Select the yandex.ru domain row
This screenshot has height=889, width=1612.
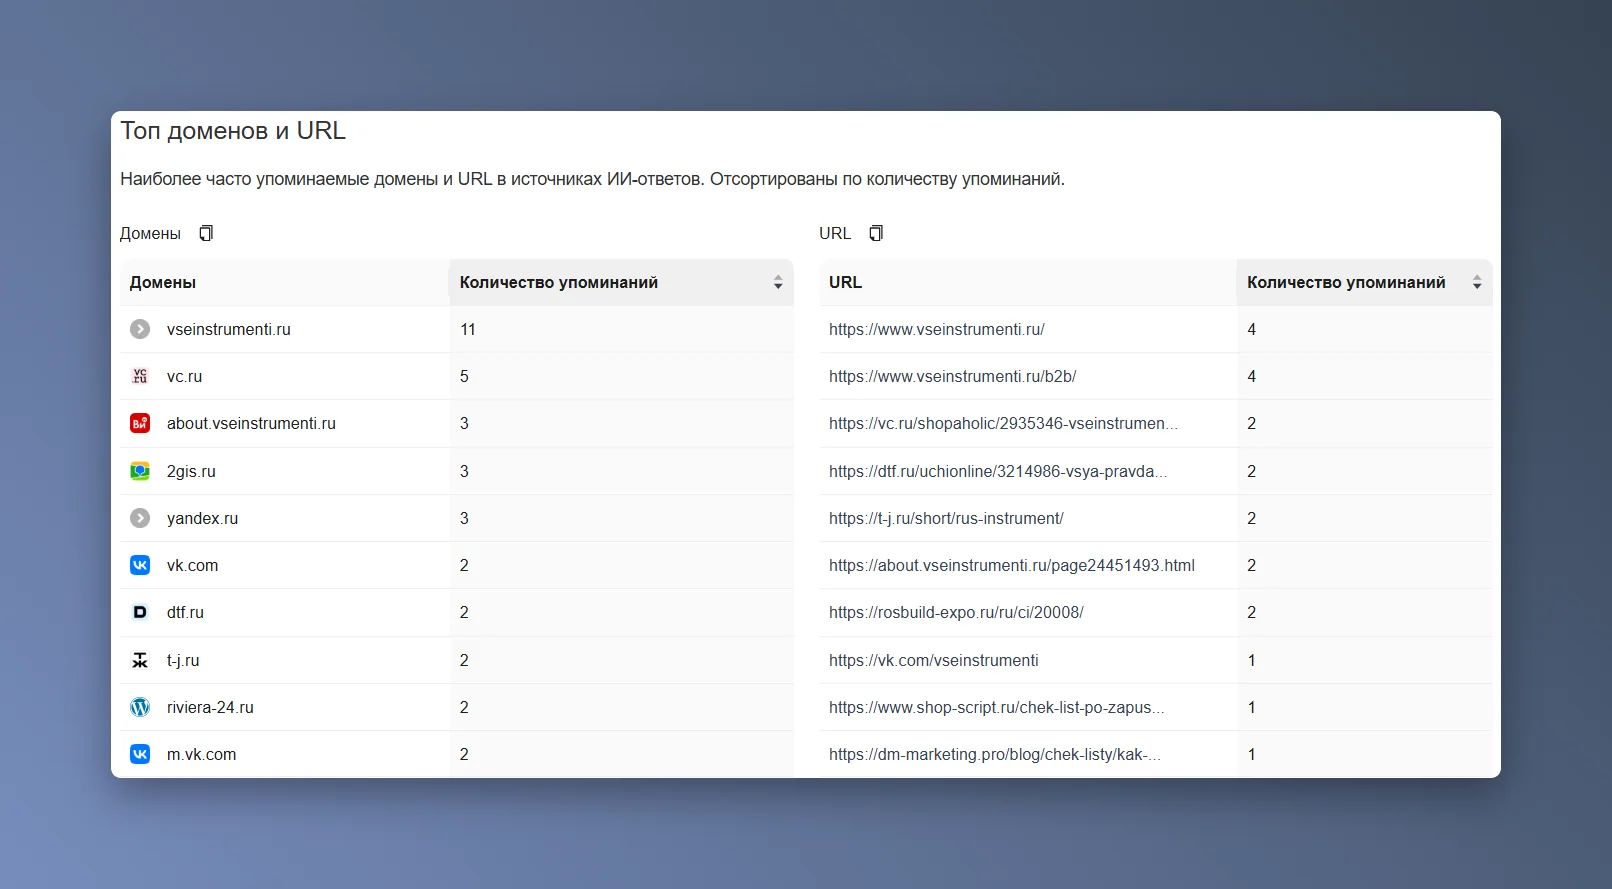[x=456, y=518]
